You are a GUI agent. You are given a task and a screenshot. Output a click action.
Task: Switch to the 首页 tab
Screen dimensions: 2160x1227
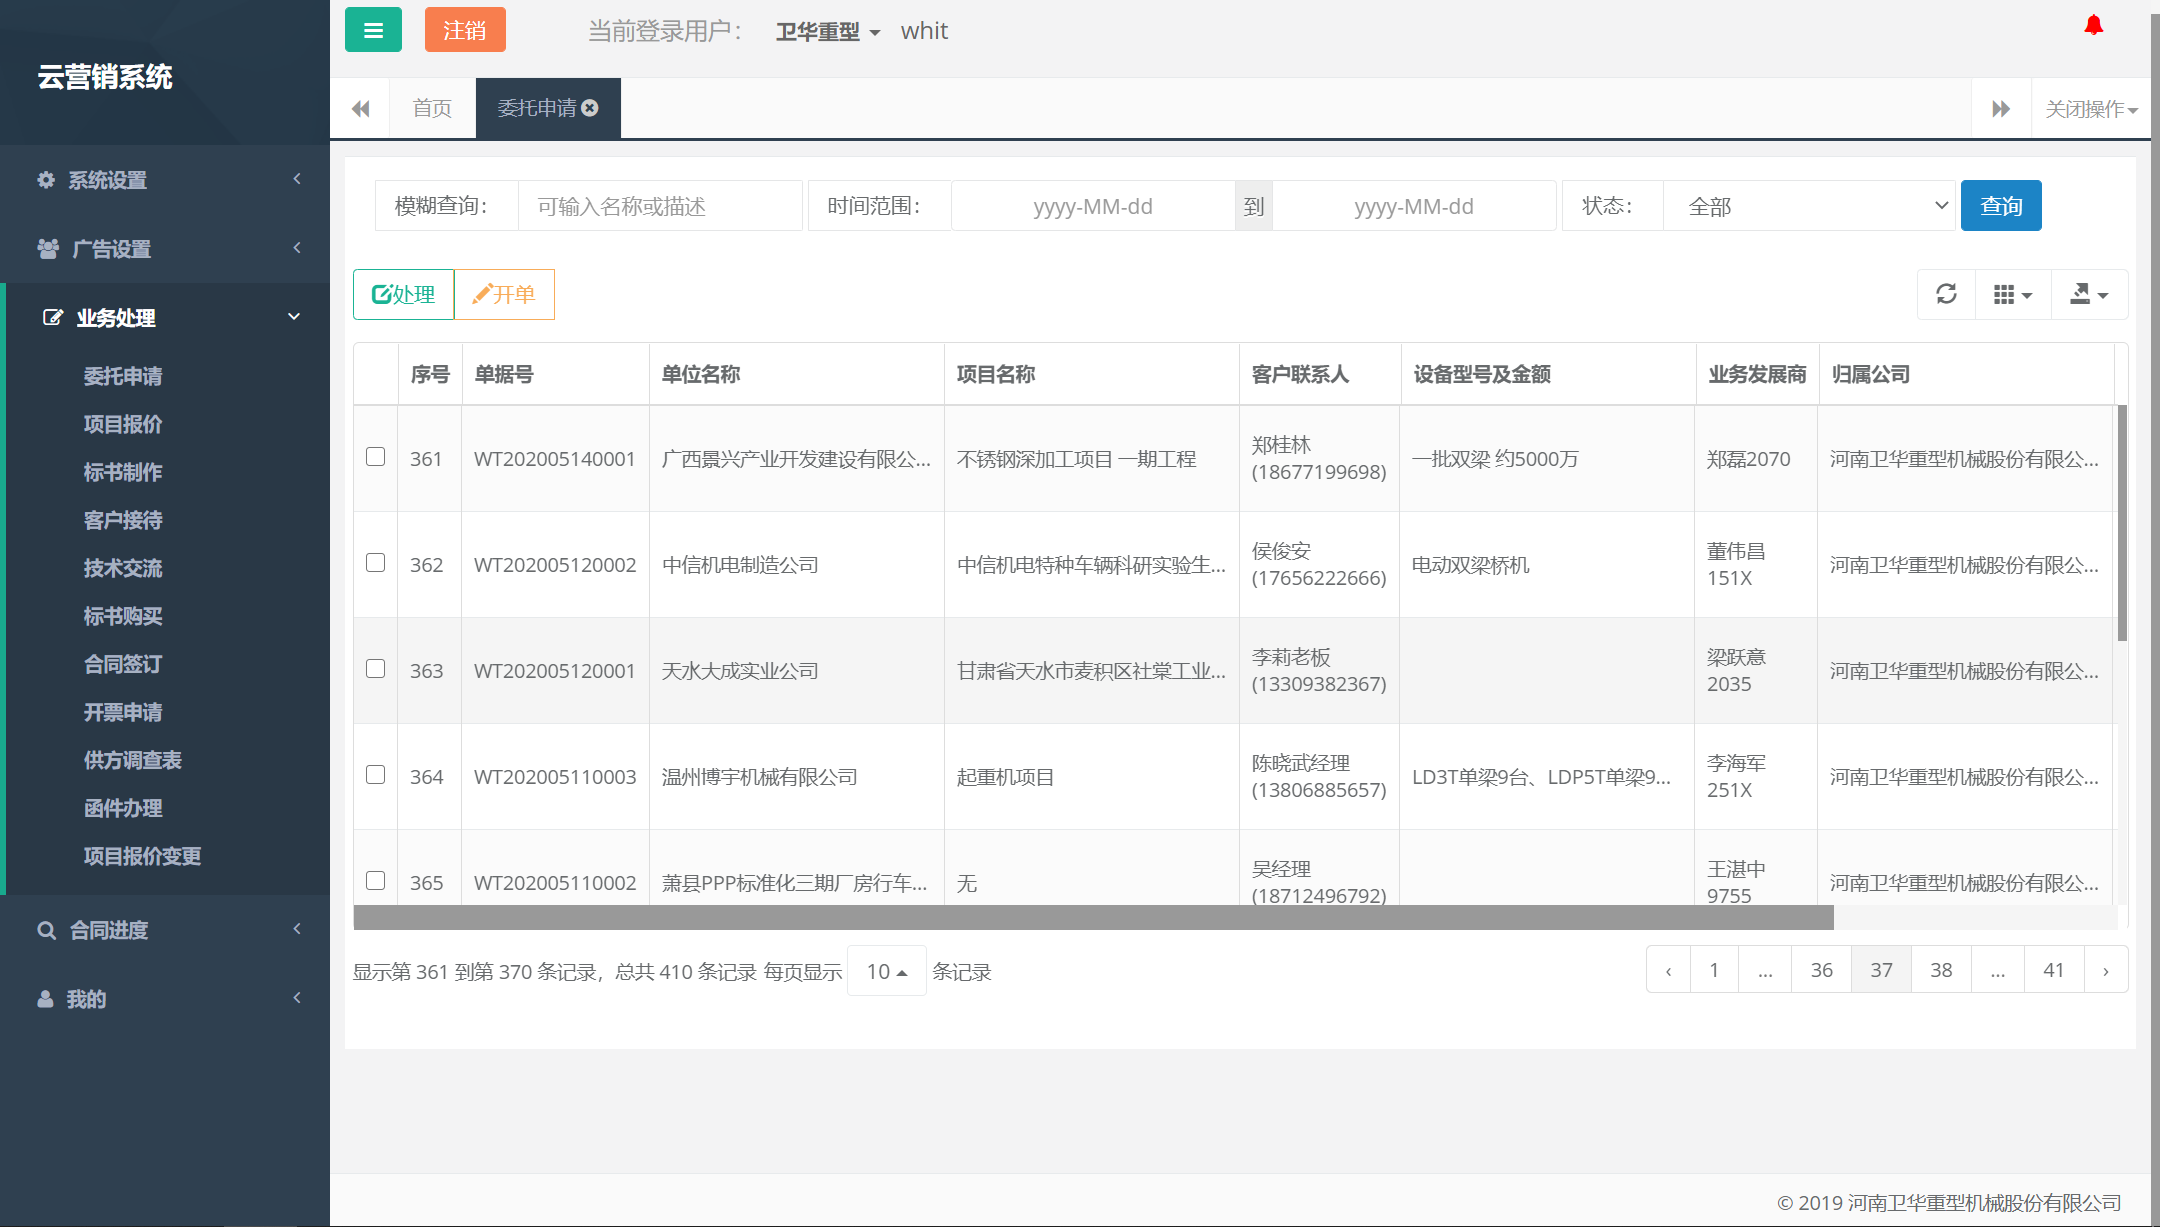tap(432, 108)
